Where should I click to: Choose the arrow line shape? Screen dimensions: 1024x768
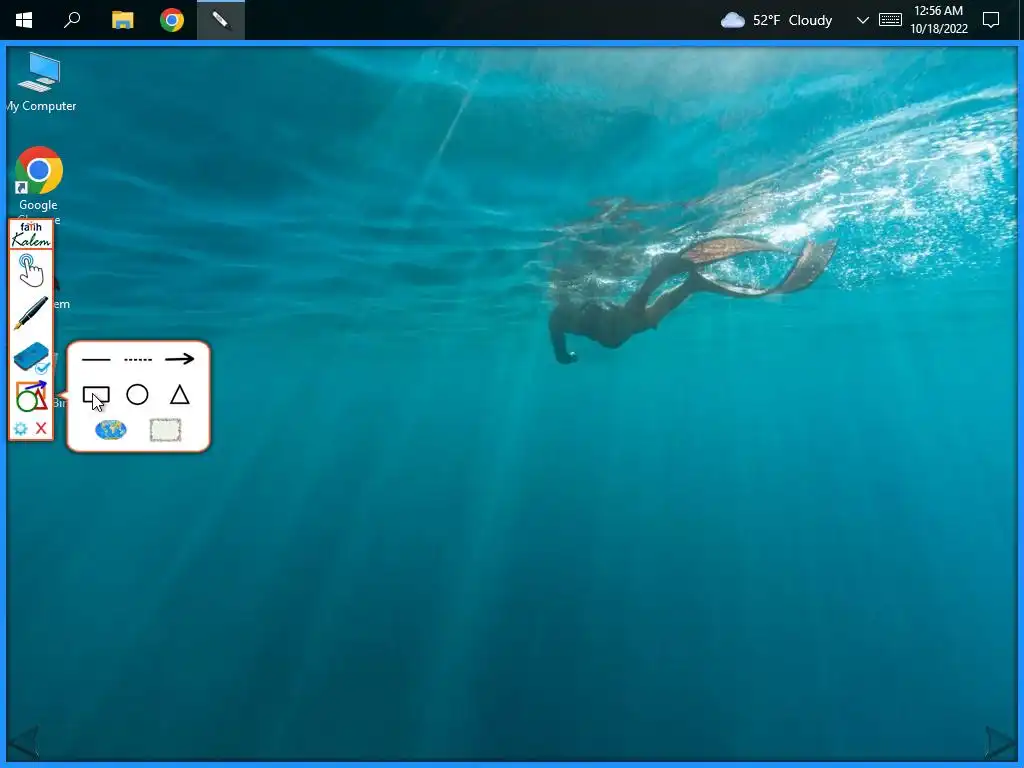coord(180,359)
